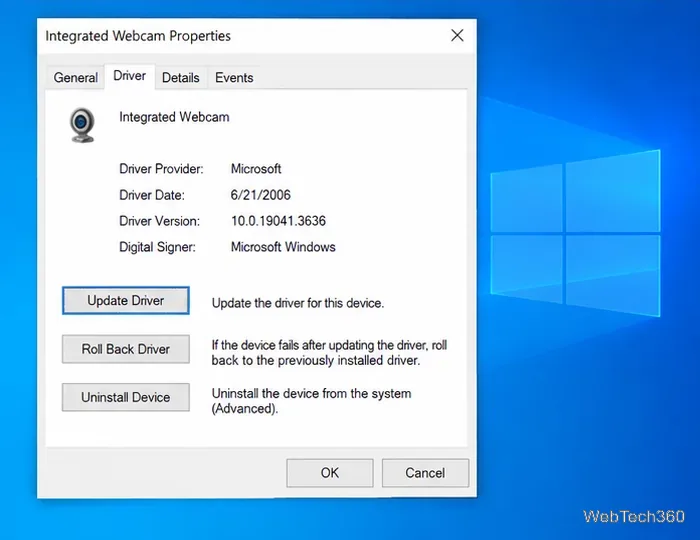Select the 'Driver Date:' label
Image resolution: width=700 pixels, height=540 pixels.
click(x=152, y=195)
